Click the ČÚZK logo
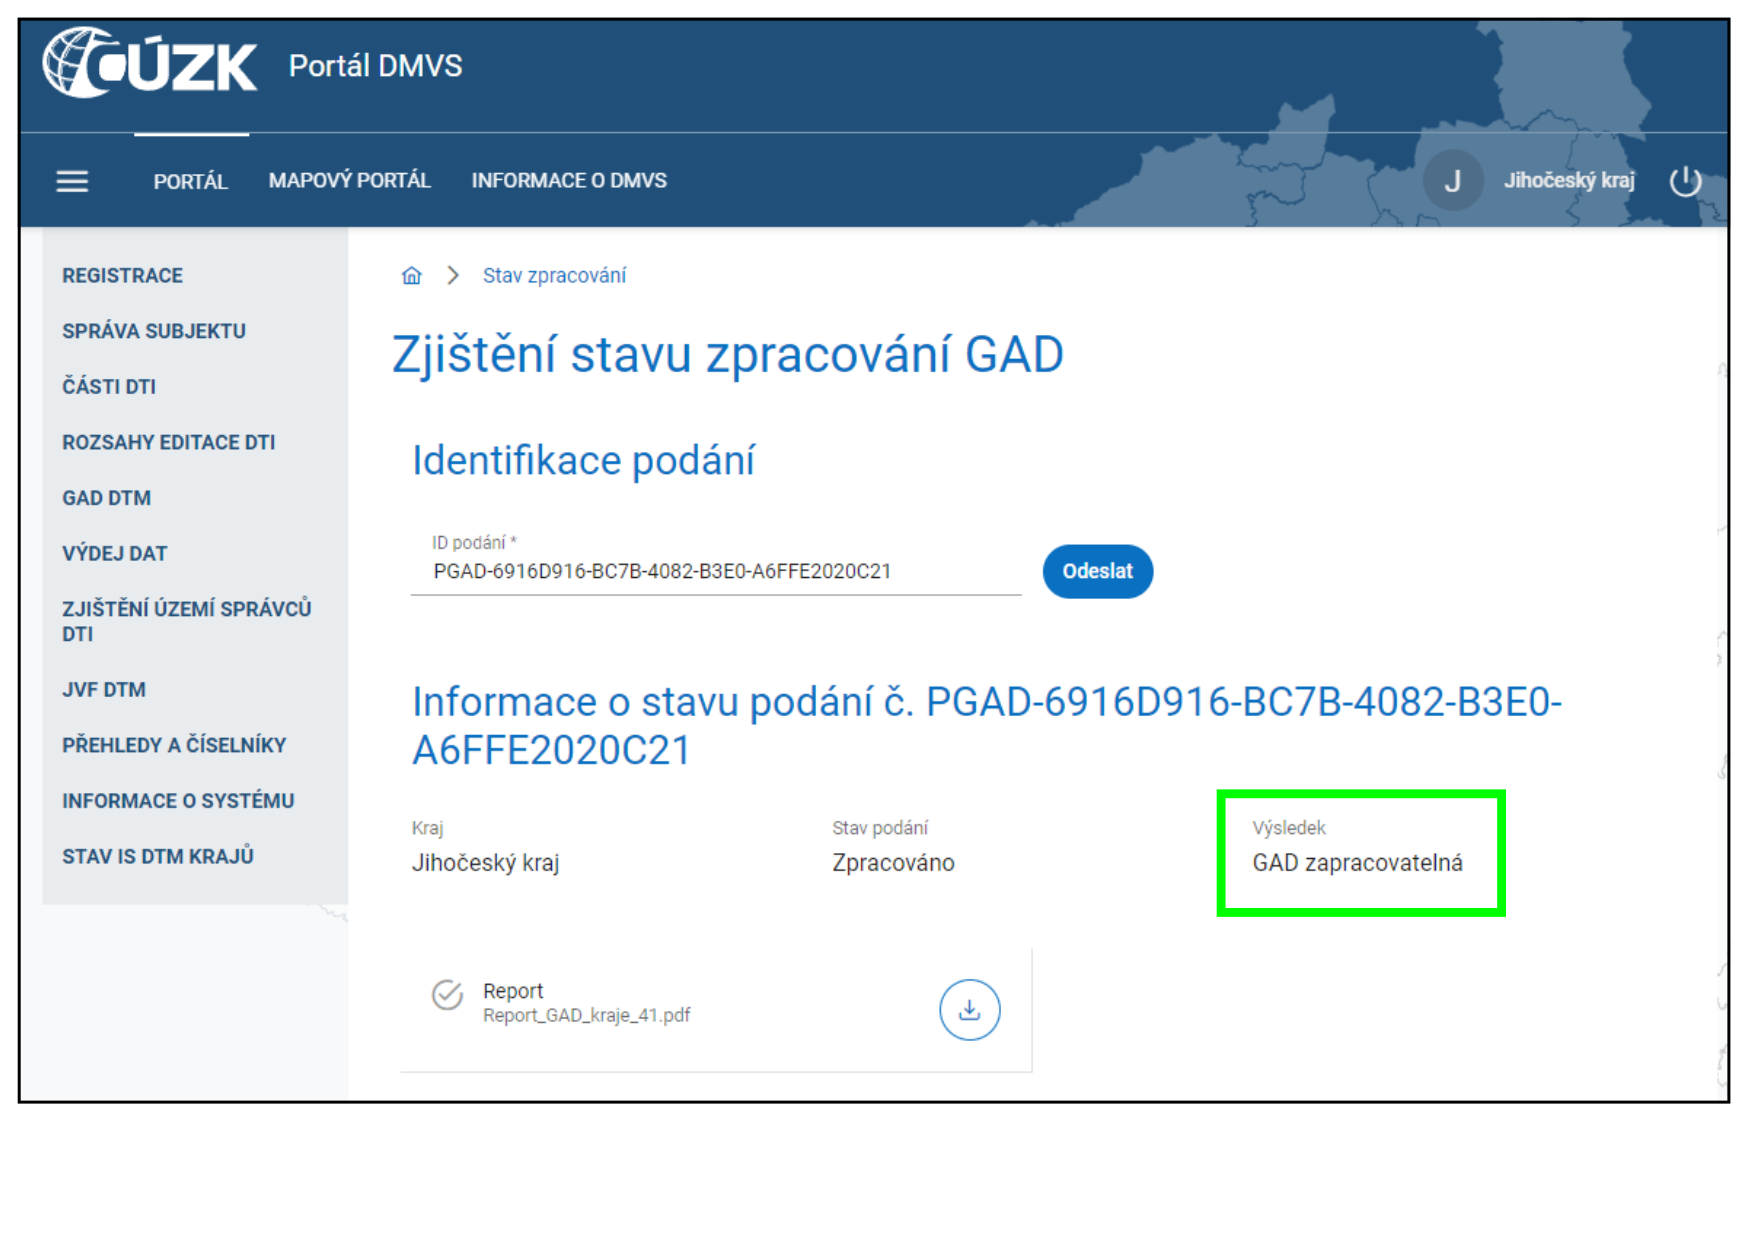The image size is (1754, 1240). (x=150, y=65)
